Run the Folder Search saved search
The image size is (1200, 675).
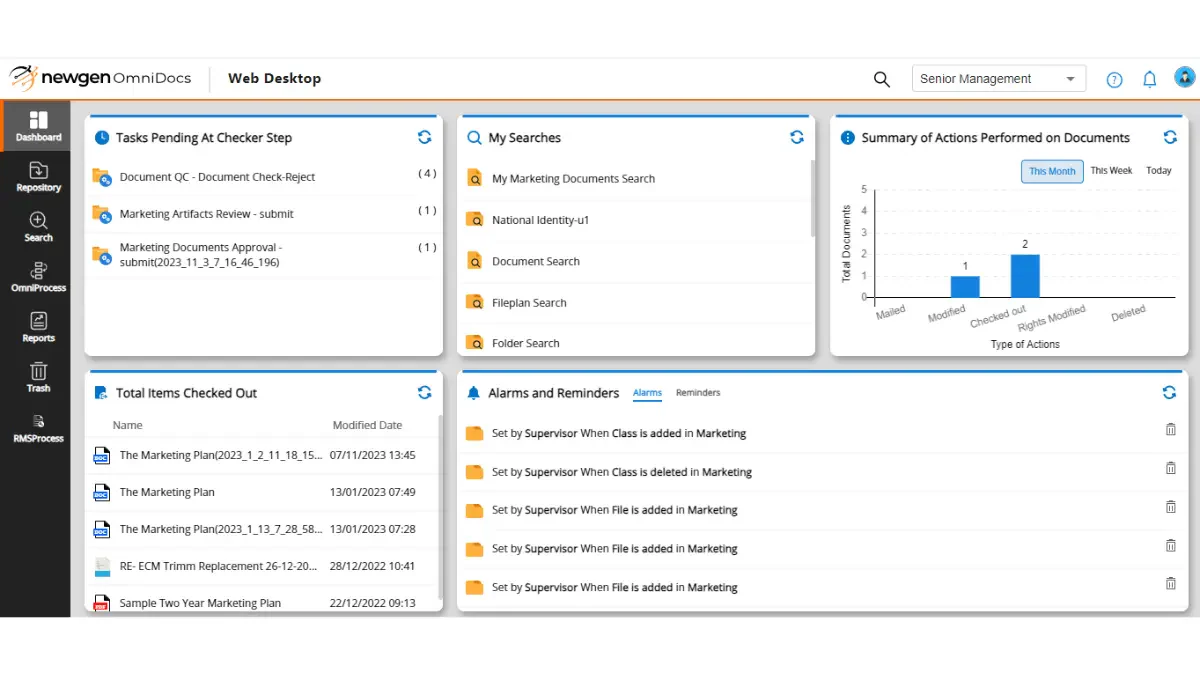525,343
